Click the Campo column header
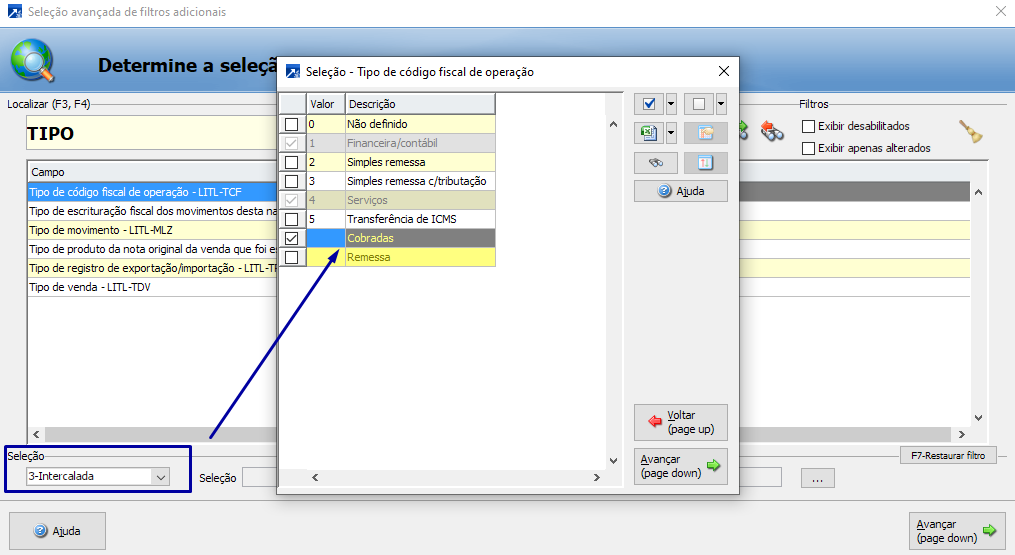Viewport: 1015px width, 555px height. [153, 172]
